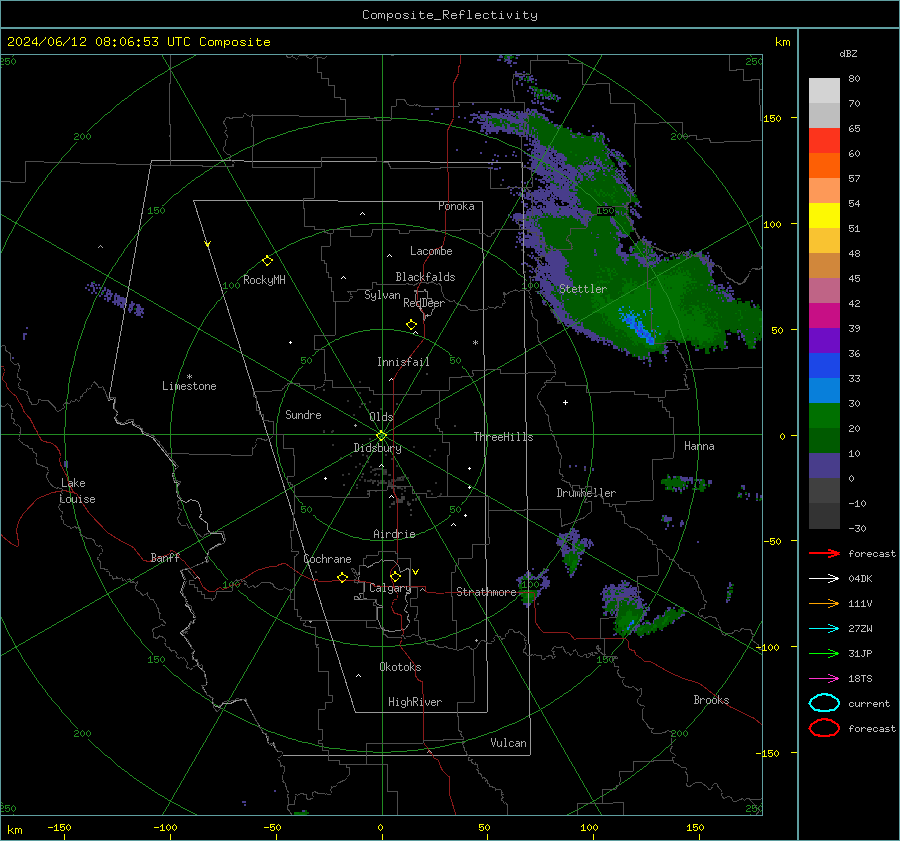The image size is (900, 841).
Task: Click the Stettler label on the map
Action: point(583,289)
